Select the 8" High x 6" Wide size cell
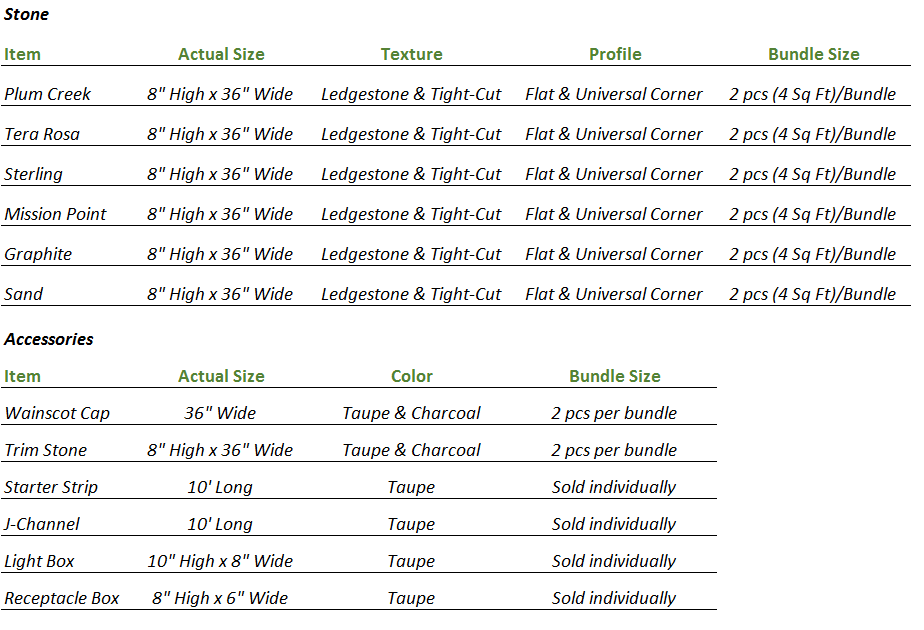The height and width of the screenshot is (630, 924). (x=220, y=598)
